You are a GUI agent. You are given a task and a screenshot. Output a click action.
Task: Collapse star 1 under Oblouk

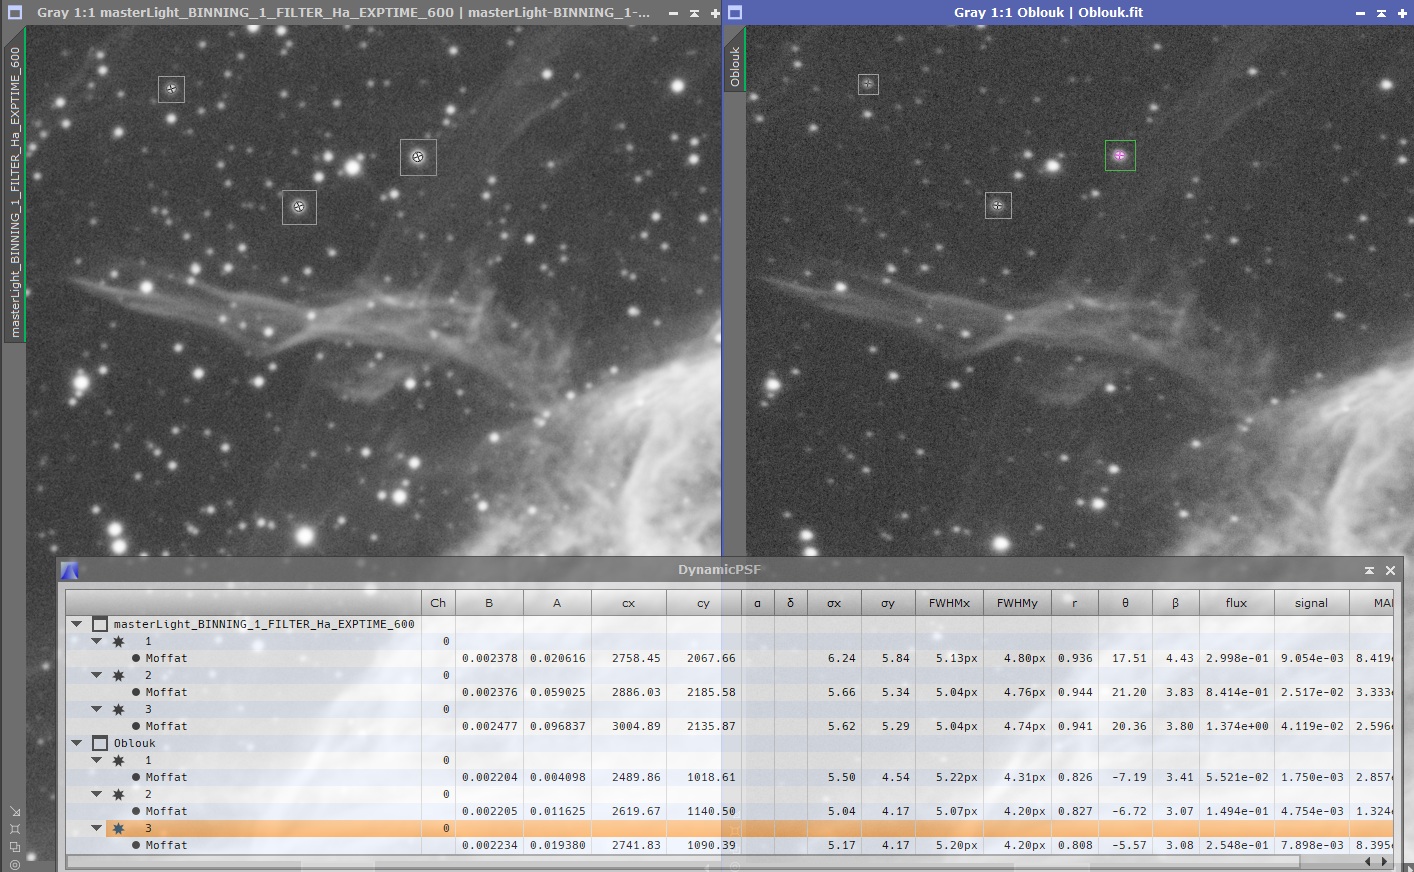[97, 760]
